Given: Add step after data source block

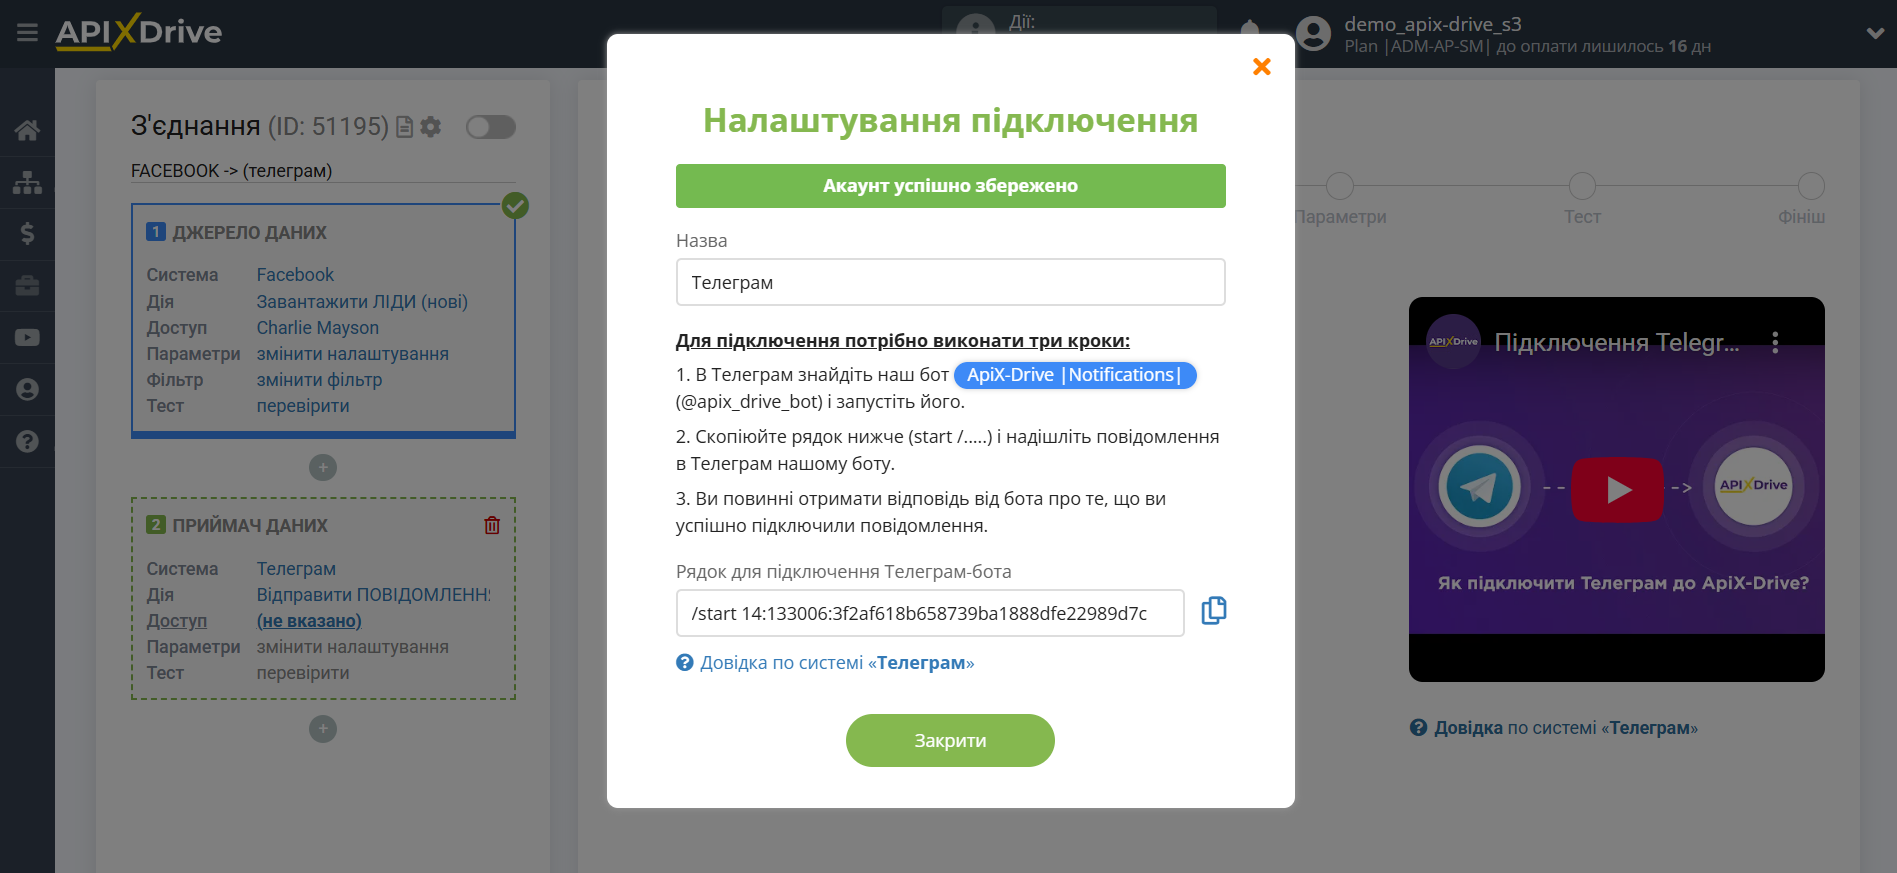Looking at the screenshot, I should tap(323, 467).
